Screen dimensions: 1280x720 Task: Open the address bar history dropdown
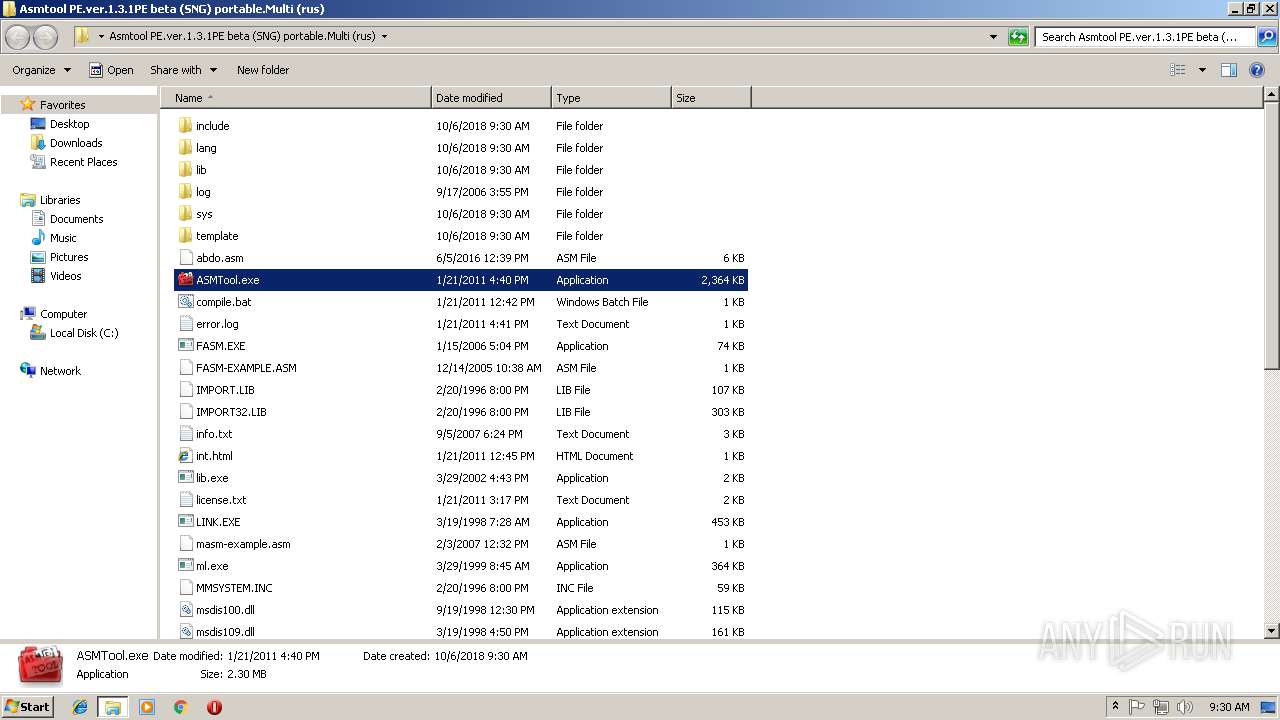993,37
